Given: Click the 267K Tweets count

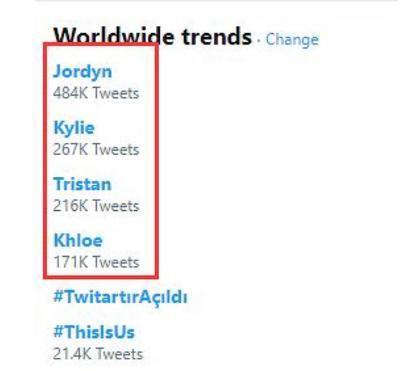Looking at the screenshot, I should click(96, 149).
